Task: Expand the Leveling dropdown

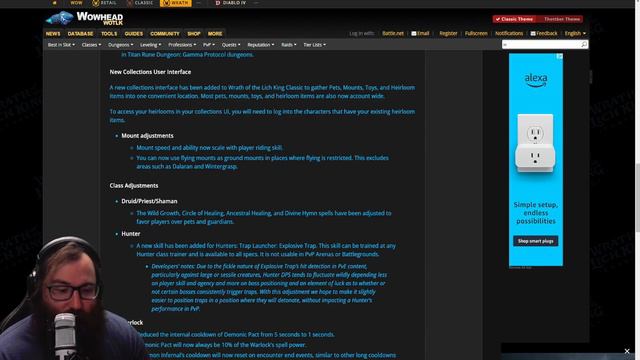Action: click(x=150, y=45)
